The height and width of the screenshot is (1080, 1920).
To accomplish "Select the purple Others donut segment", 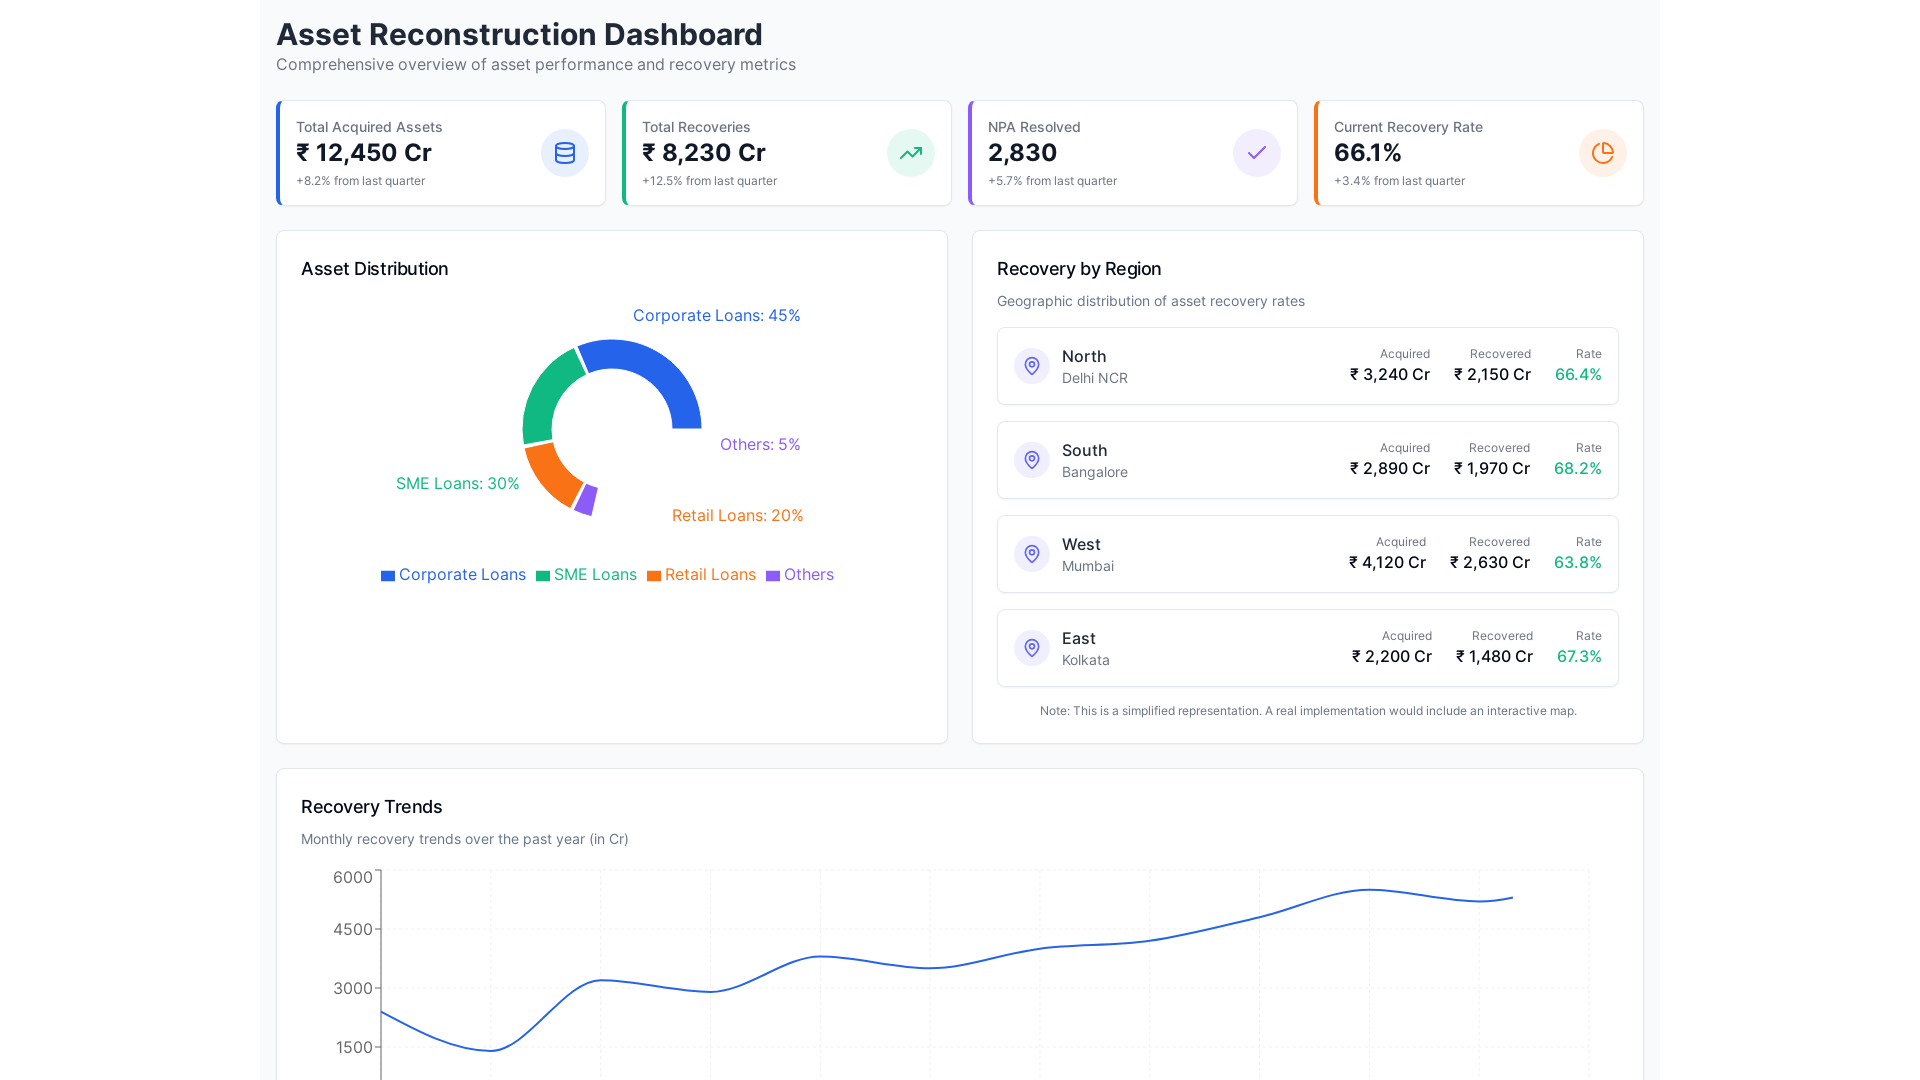I will coord(586,499).
